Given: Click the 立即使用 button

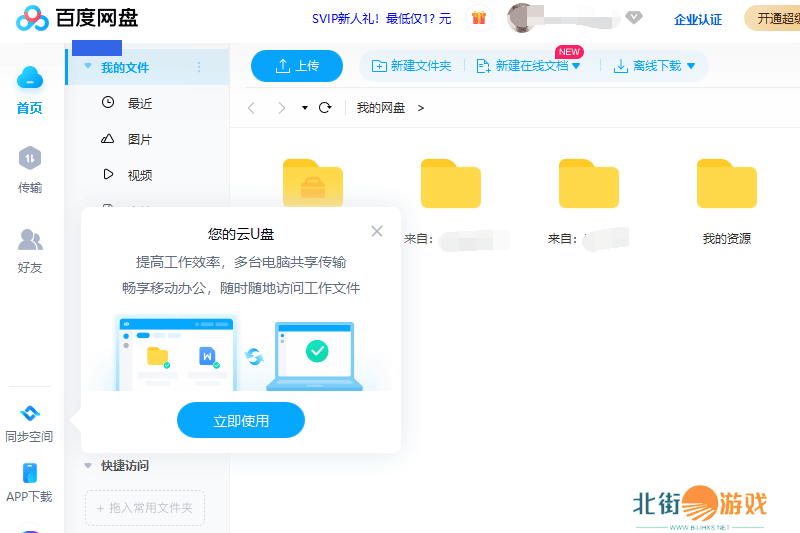Looking at the screenshot, I should [241, 421].
